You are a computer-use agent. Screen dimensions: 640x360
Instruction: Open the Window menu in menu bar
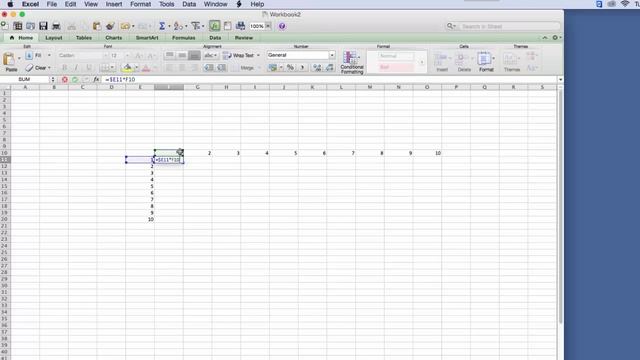(216, 4)
